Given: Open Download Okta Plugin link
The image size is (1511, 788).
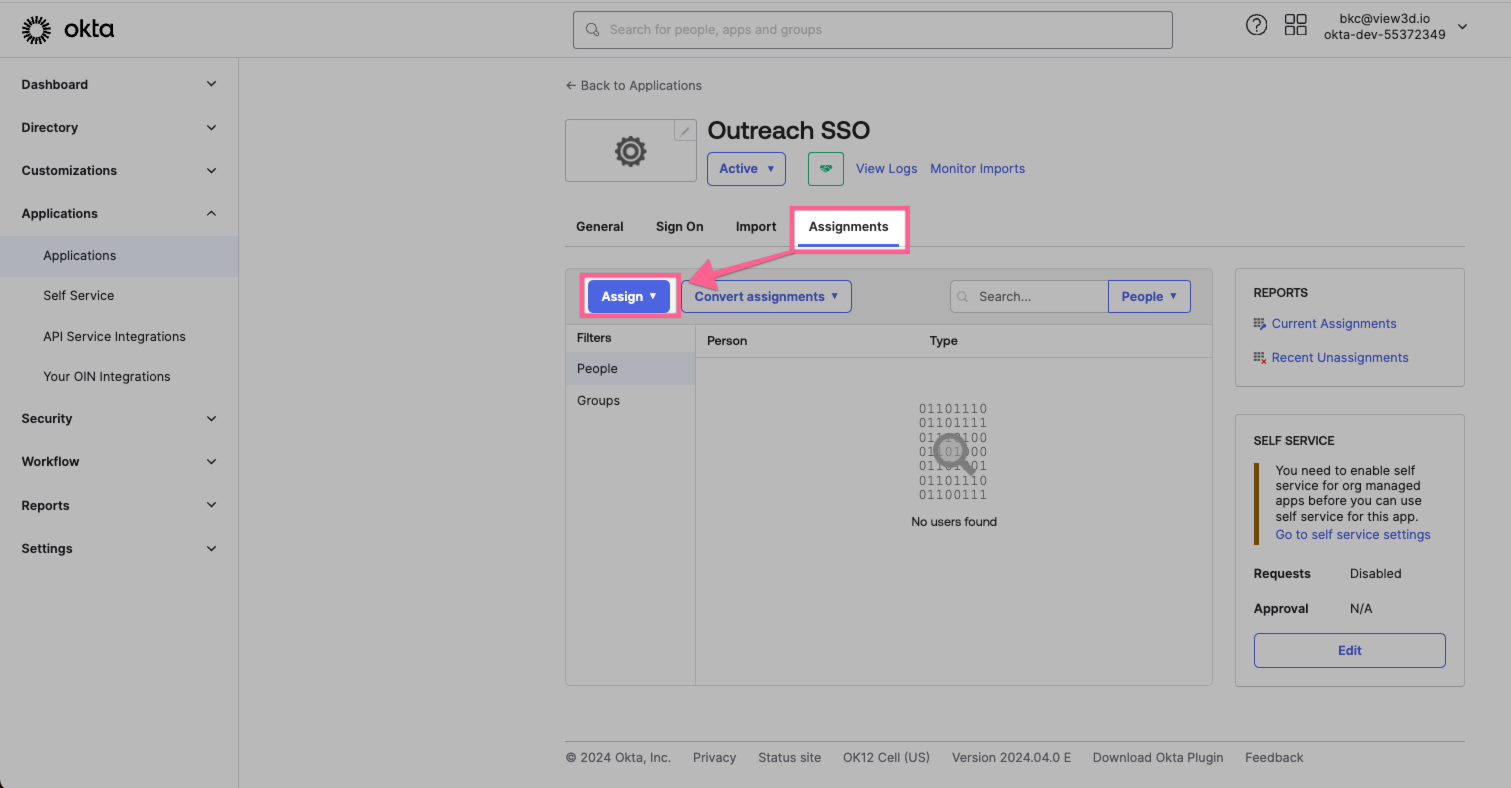Looking at the screenshot, I should (1158, 758).
